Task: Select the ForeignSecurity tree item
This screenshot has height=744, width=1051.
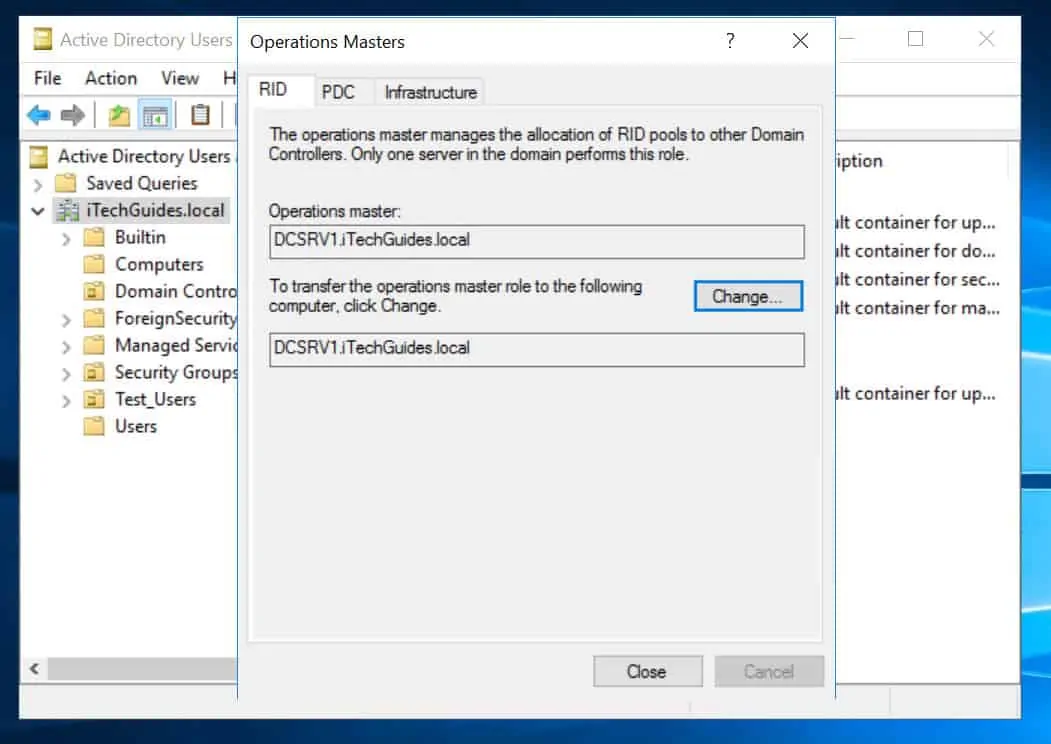Action: pyautogui.click(x=176, y=318)
